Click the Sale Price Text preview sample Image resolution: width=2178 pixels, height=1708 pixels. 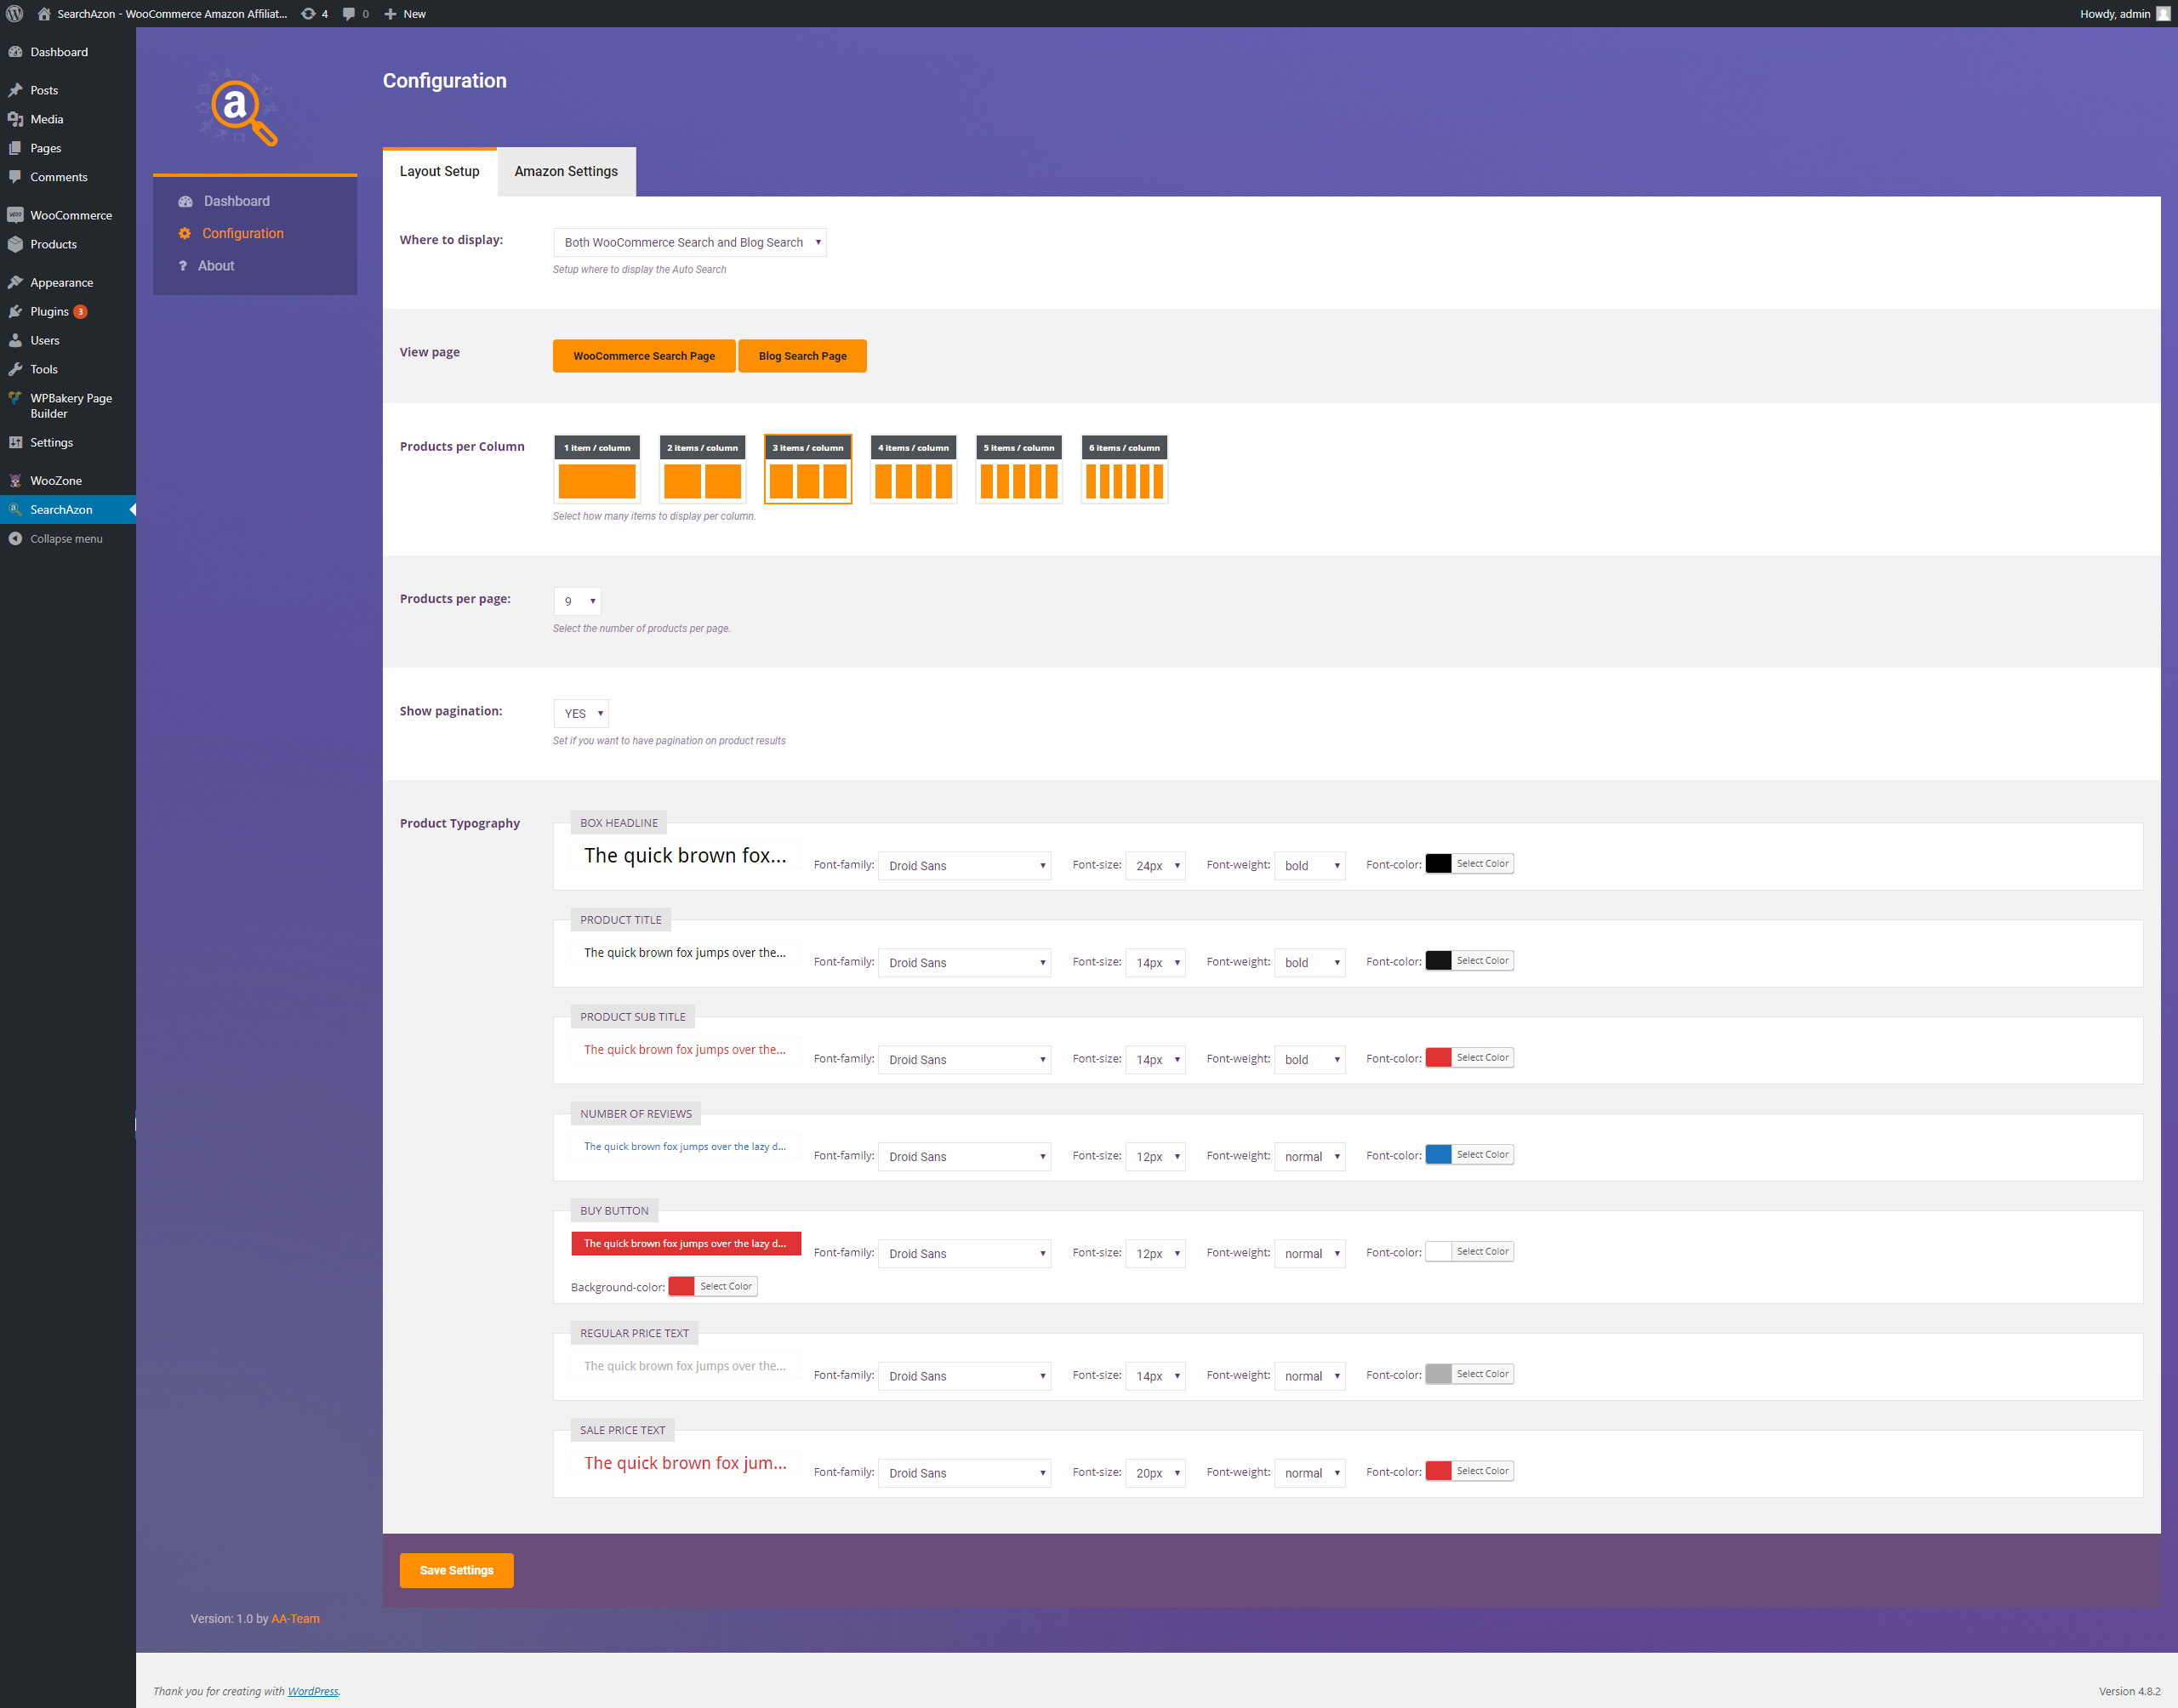(x=686, y=1463)
